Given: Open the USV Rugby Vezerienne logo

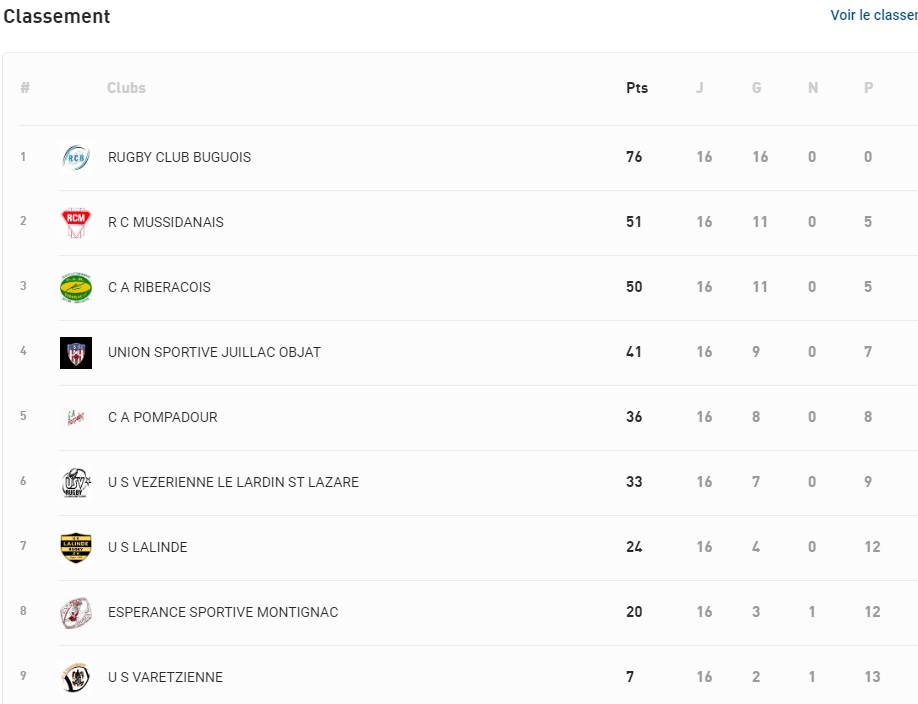Looking at the screenshot, I should pos(76,483).
